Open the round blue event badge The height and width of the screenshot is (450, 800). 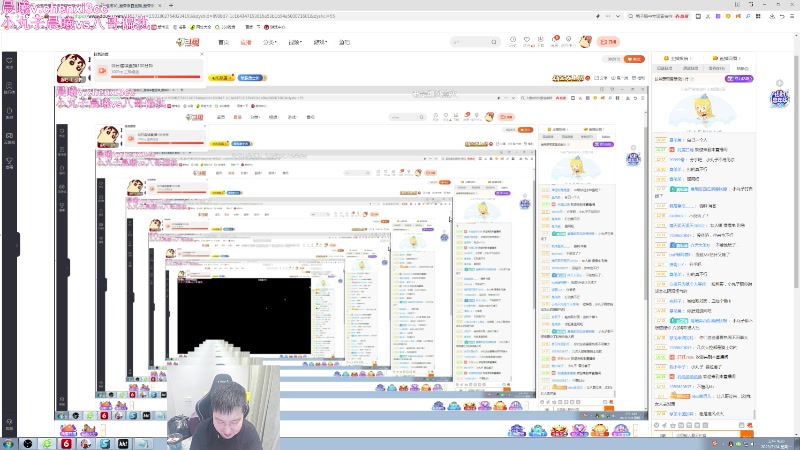click(x=780, y=98)
